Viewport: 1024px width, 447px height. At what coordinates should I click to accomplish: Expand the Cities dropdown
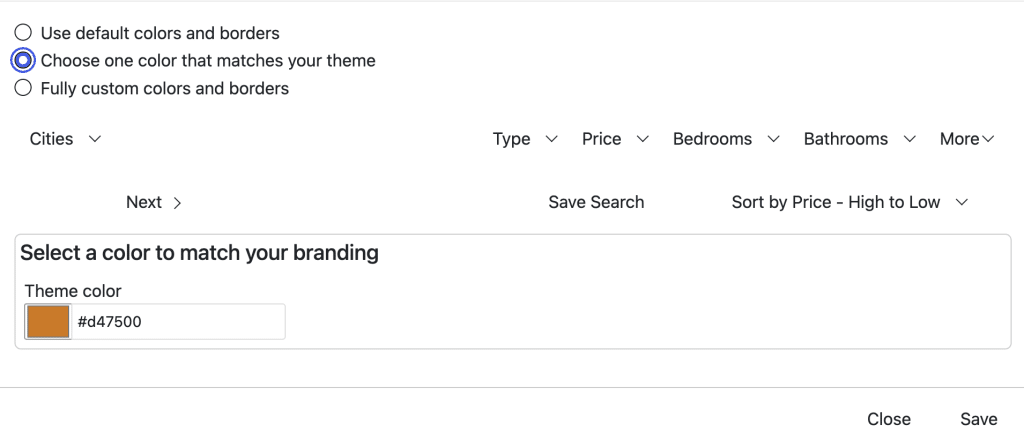tap(65, 139)
